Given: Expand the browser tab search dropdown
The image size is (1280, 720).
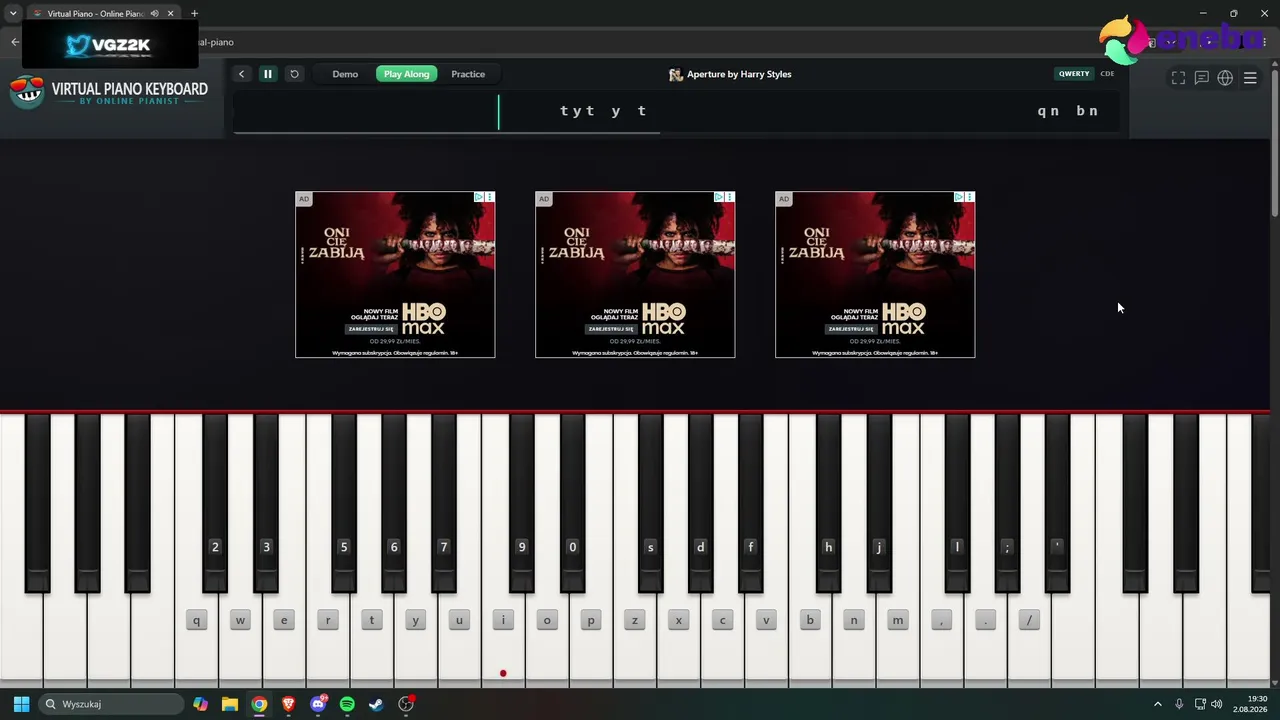Looking at the screenshot, I should click(13, 14).
